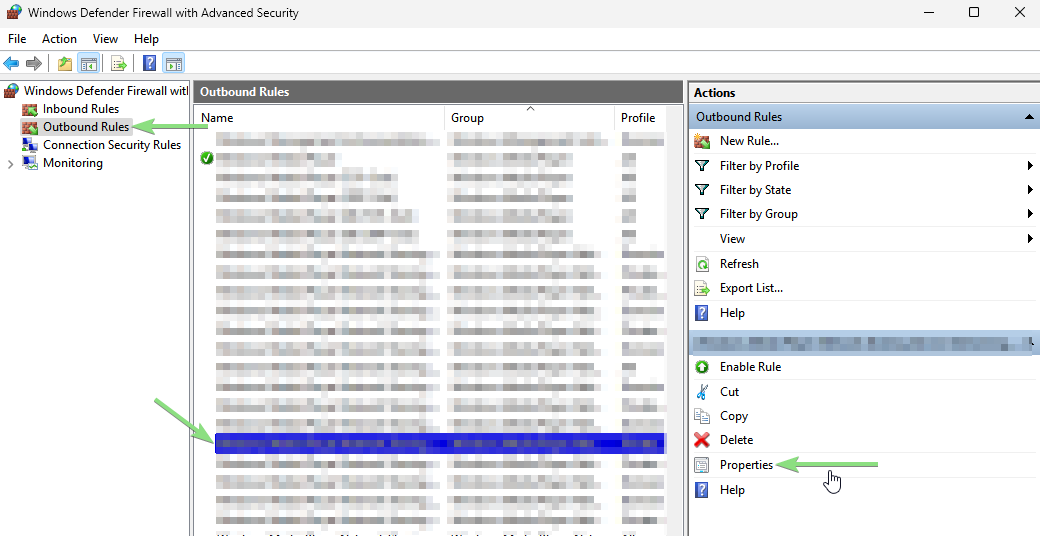Click the Connection Security Rules icon
This screenshot has height=536, width=1040.
(30, 145)
